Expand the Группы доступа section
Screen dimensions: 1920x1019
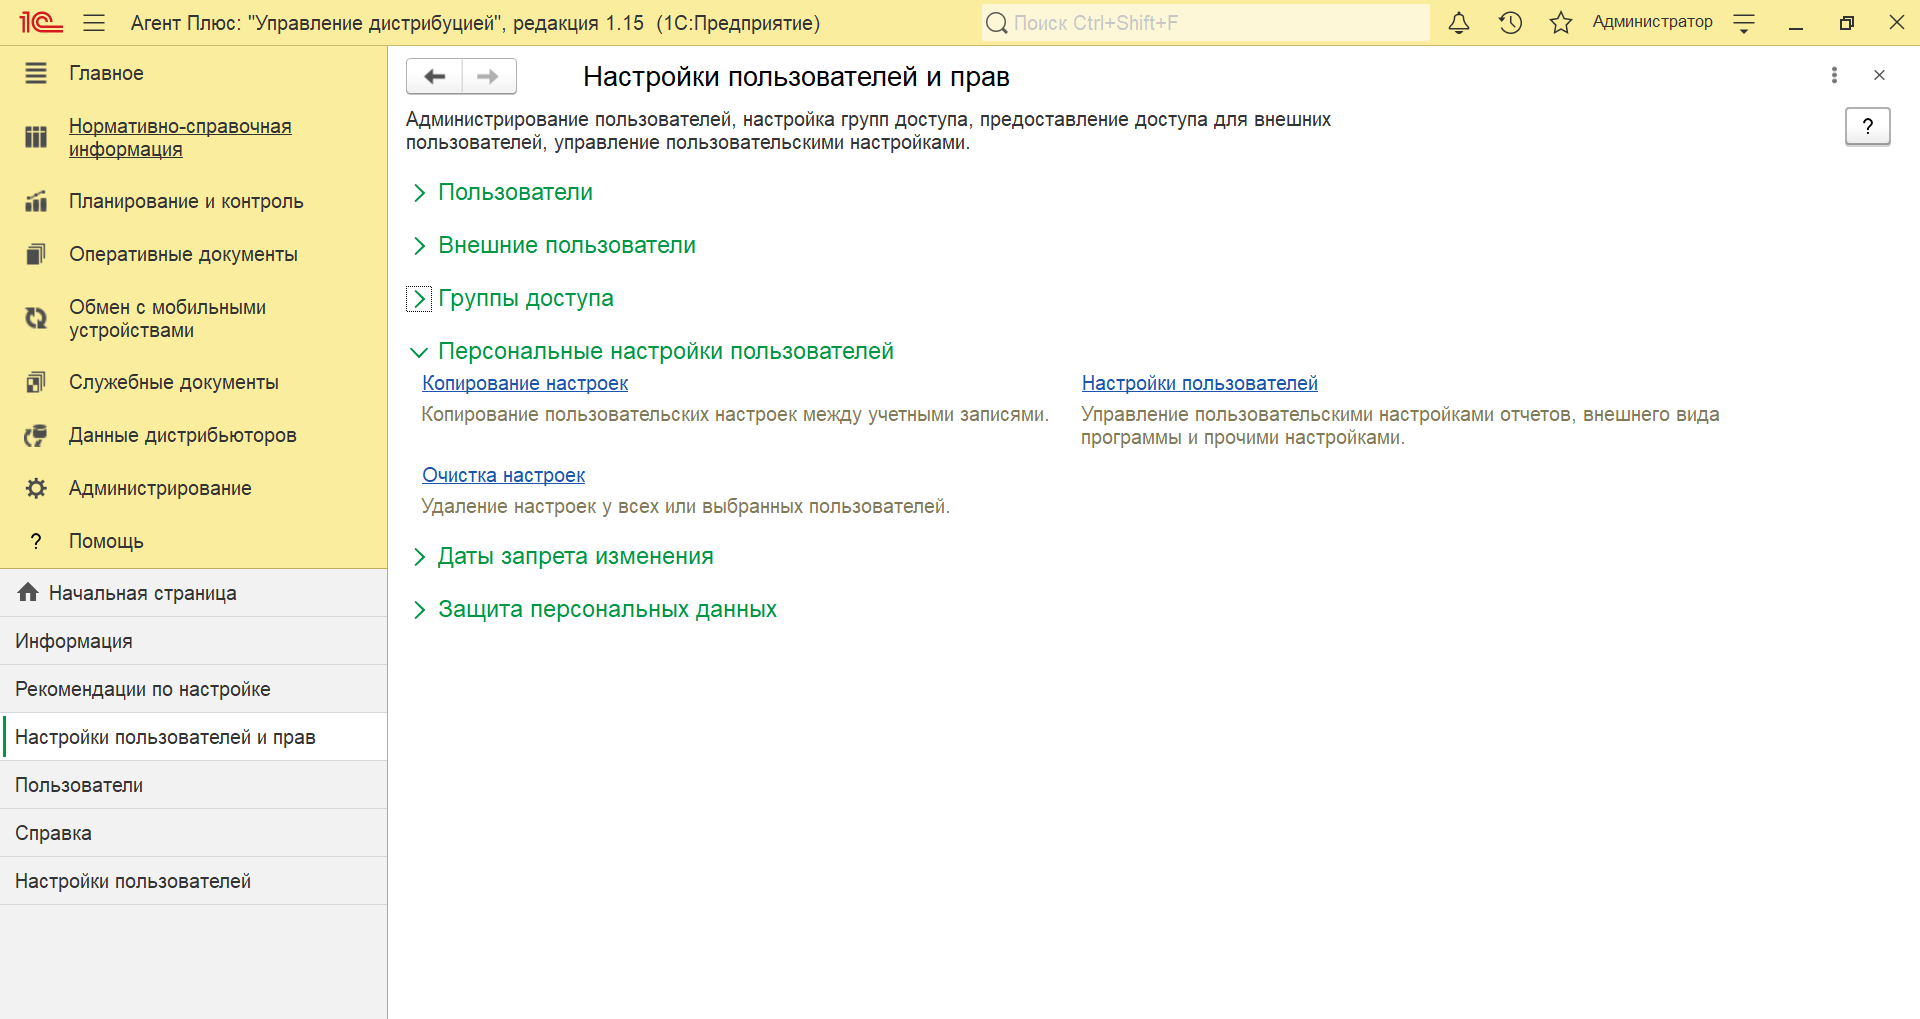(x=525, y=298)
